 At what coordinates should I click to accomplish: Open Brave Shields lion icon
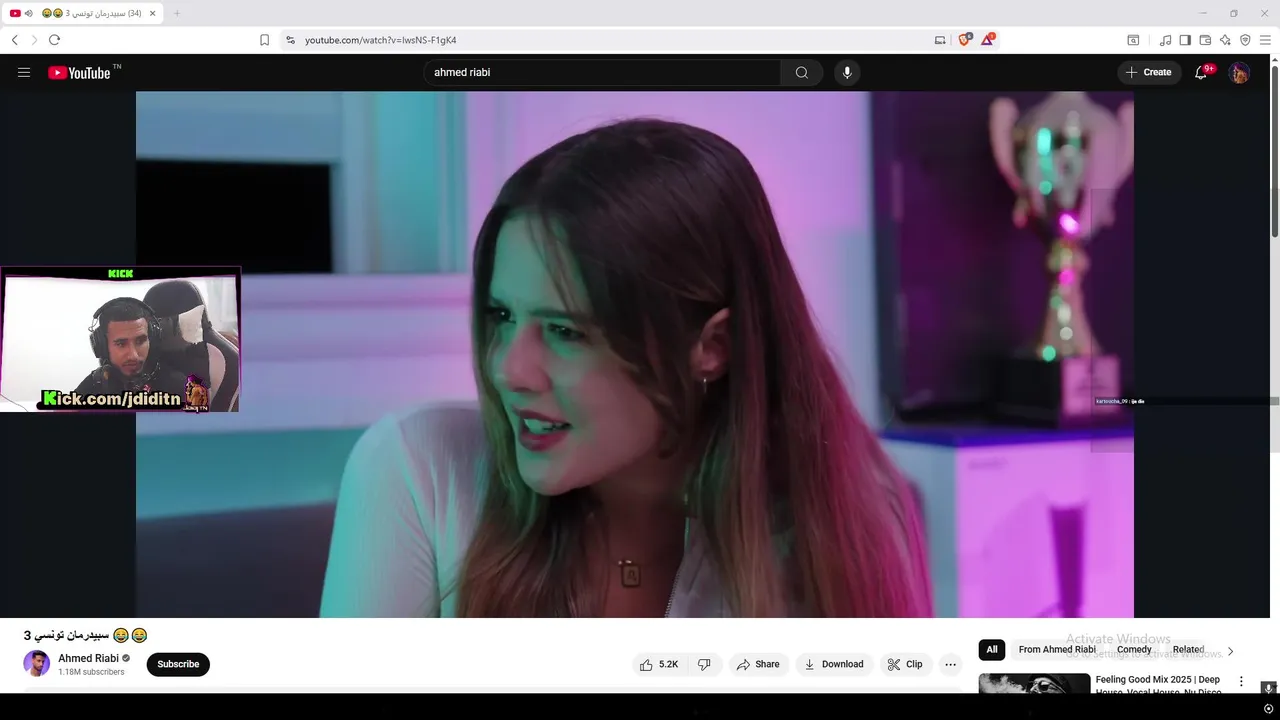tap(965, 40)
